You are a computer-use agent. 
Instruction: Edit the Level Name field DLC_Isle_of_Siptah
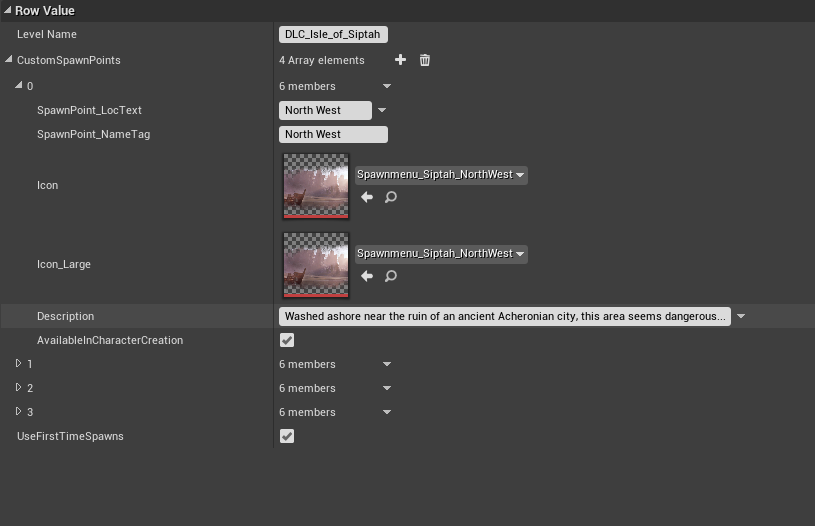point(332,34)
